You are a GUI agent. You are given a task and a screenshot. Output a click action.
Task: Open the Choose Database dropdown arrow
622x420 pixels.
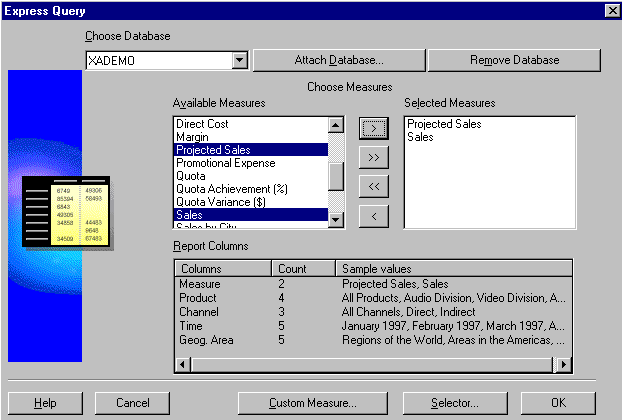240,61
